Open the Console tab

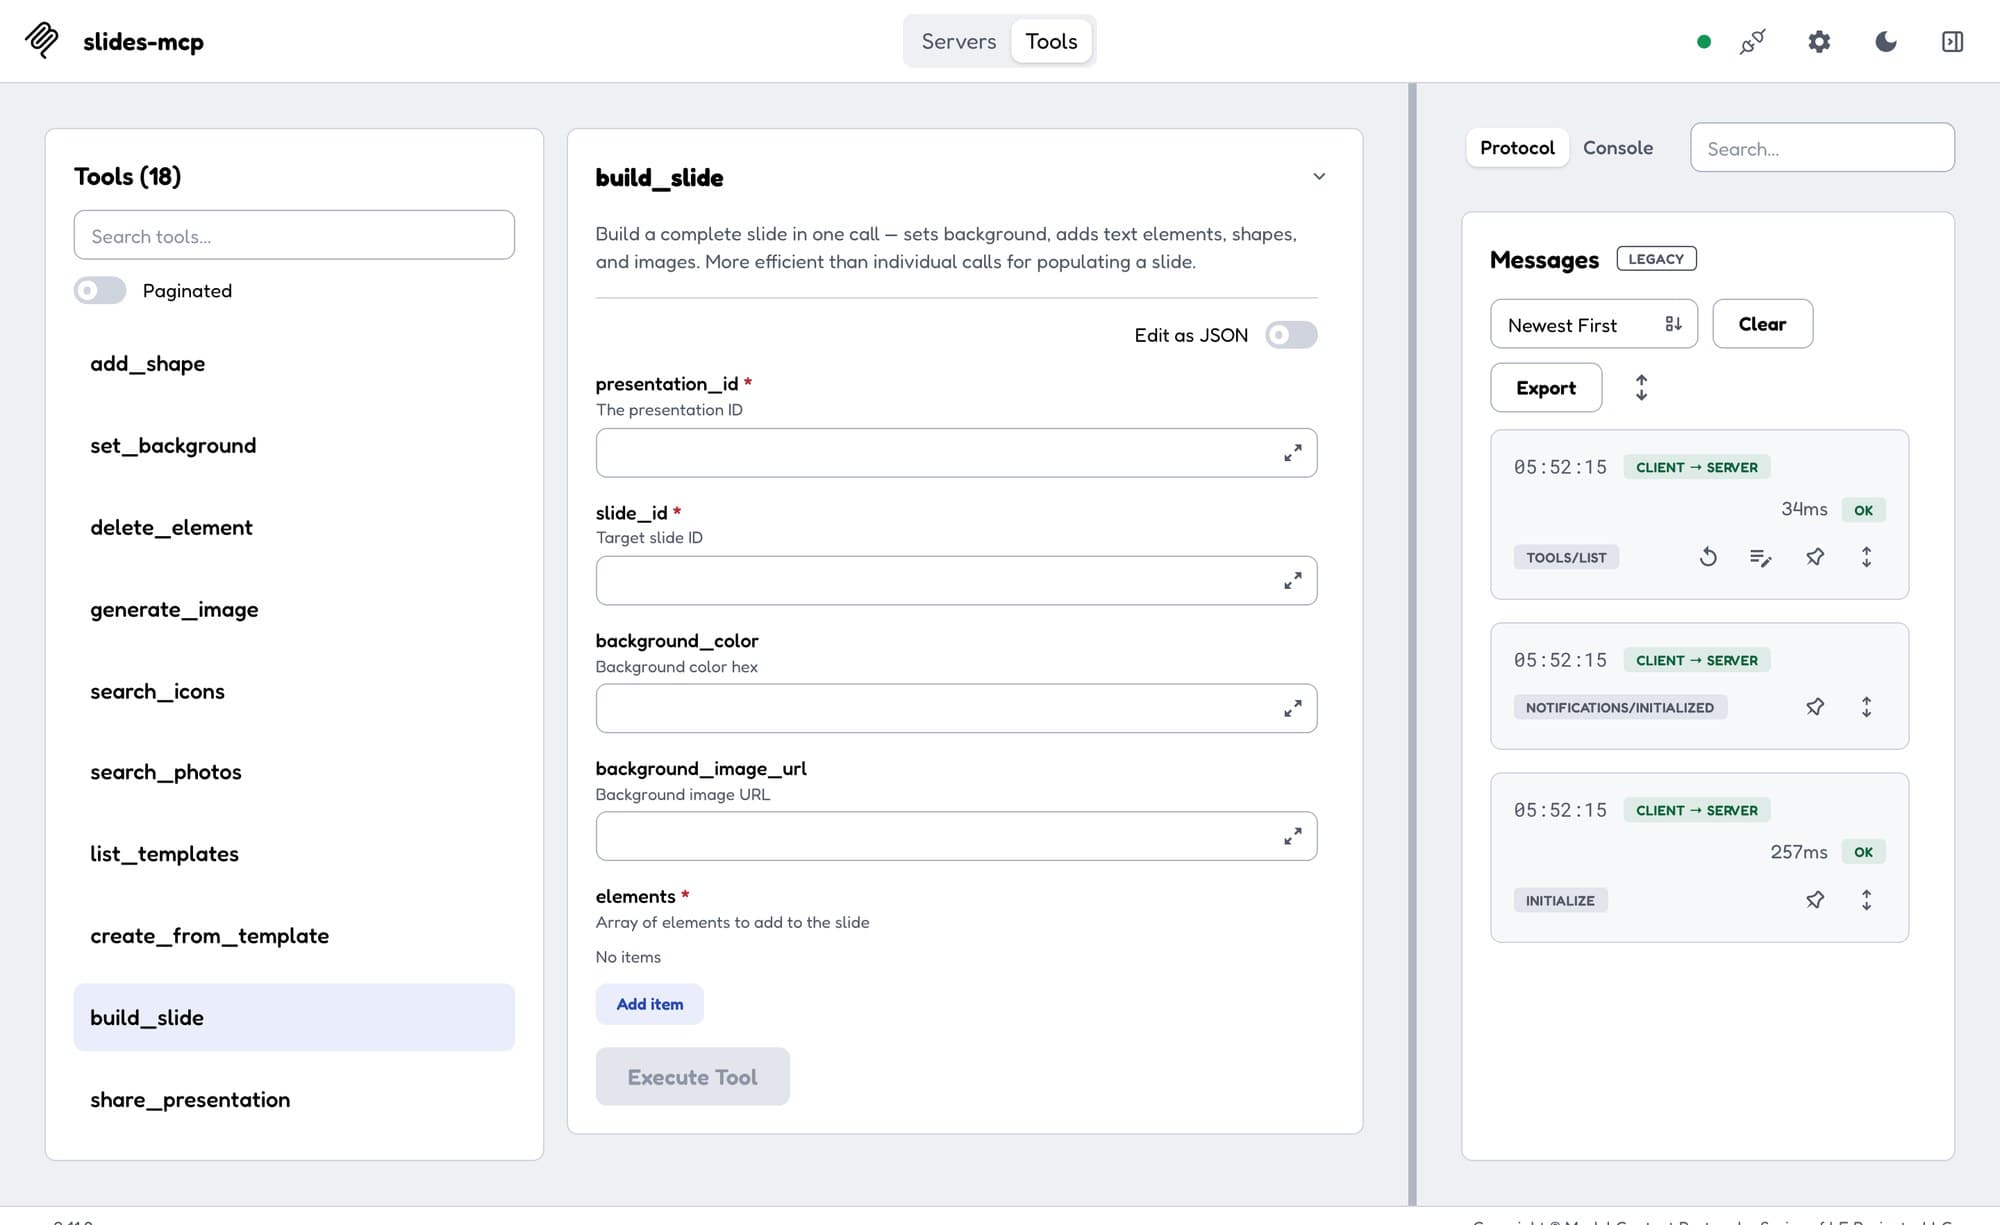pyautogui.click(x=1618, y=148)
